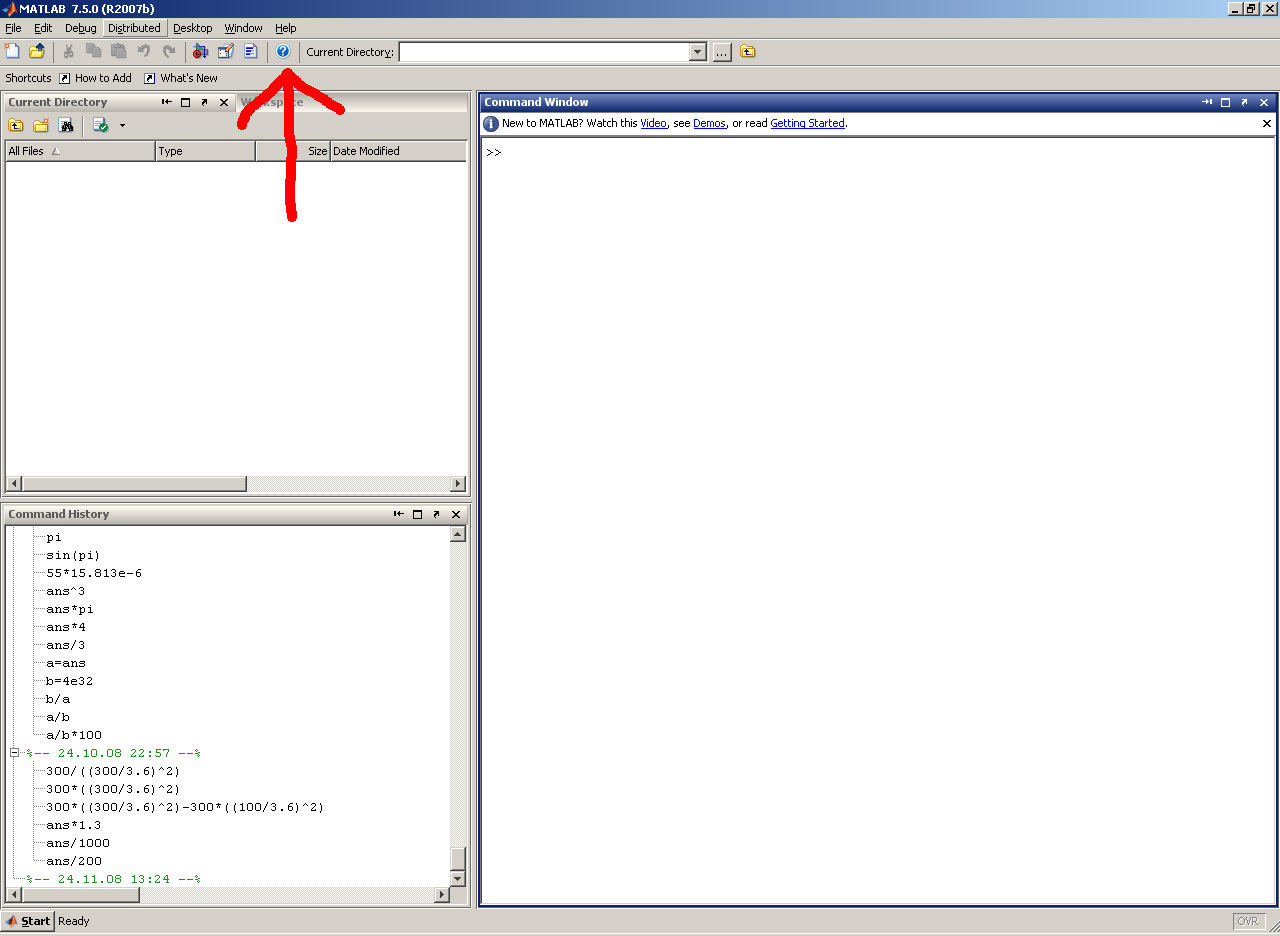Click the file report checkmark icon
The image size is (1280, 936).
point(100,125)
